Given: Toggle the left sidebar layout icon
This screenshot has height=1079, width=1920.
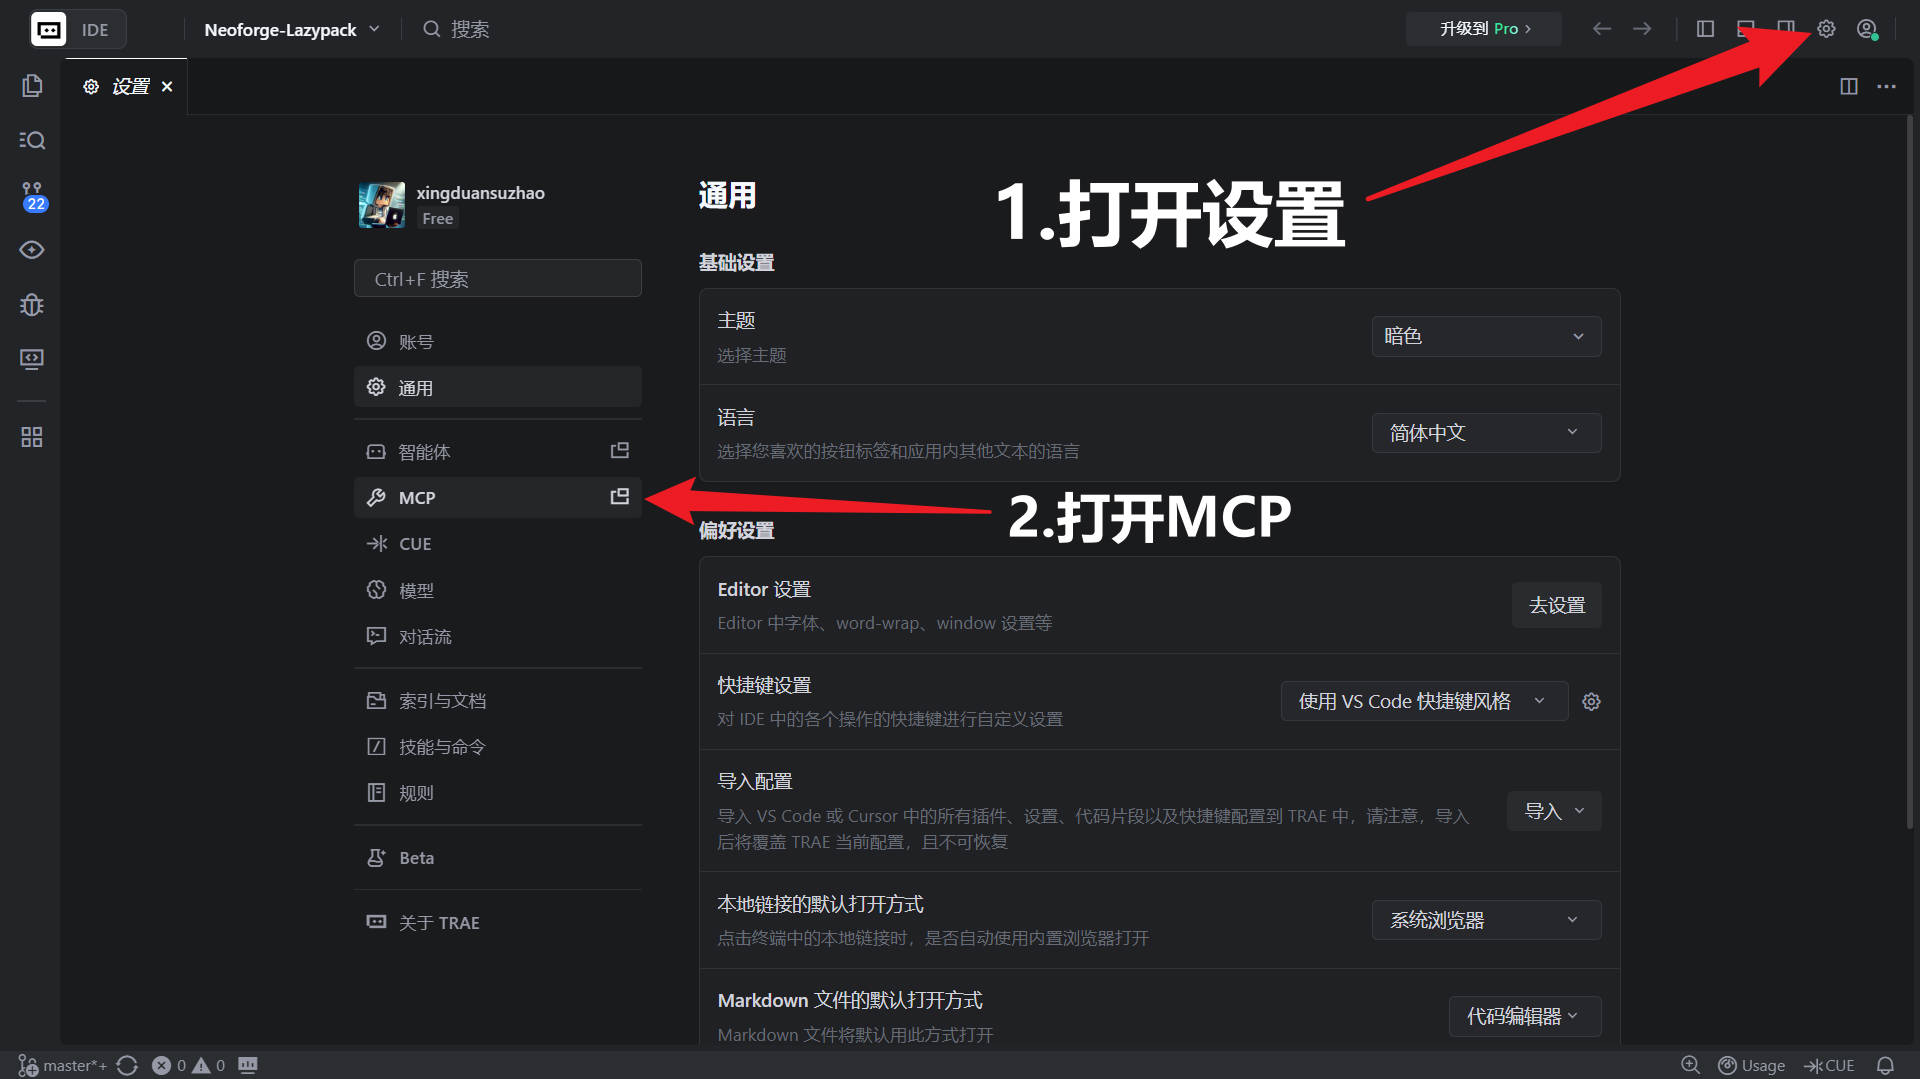Looking at the screenshot, I should 1706,29.
